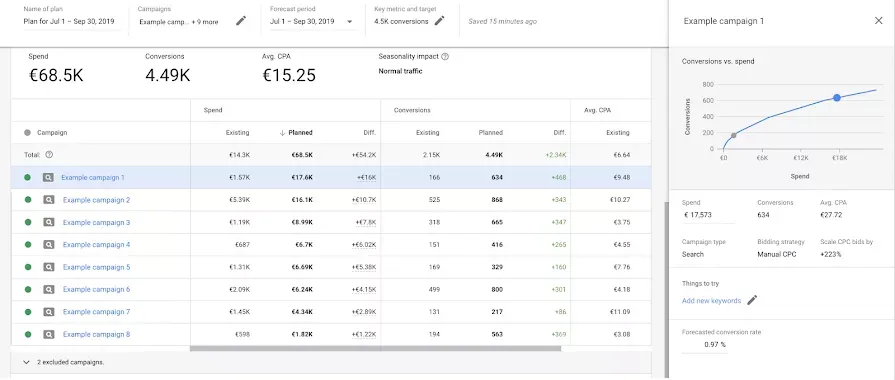The width and height of the screenshot is (895, 380).
Task: Click gray existing point on conversions curve
Action: pyautogui.click(x=733, y=135)
